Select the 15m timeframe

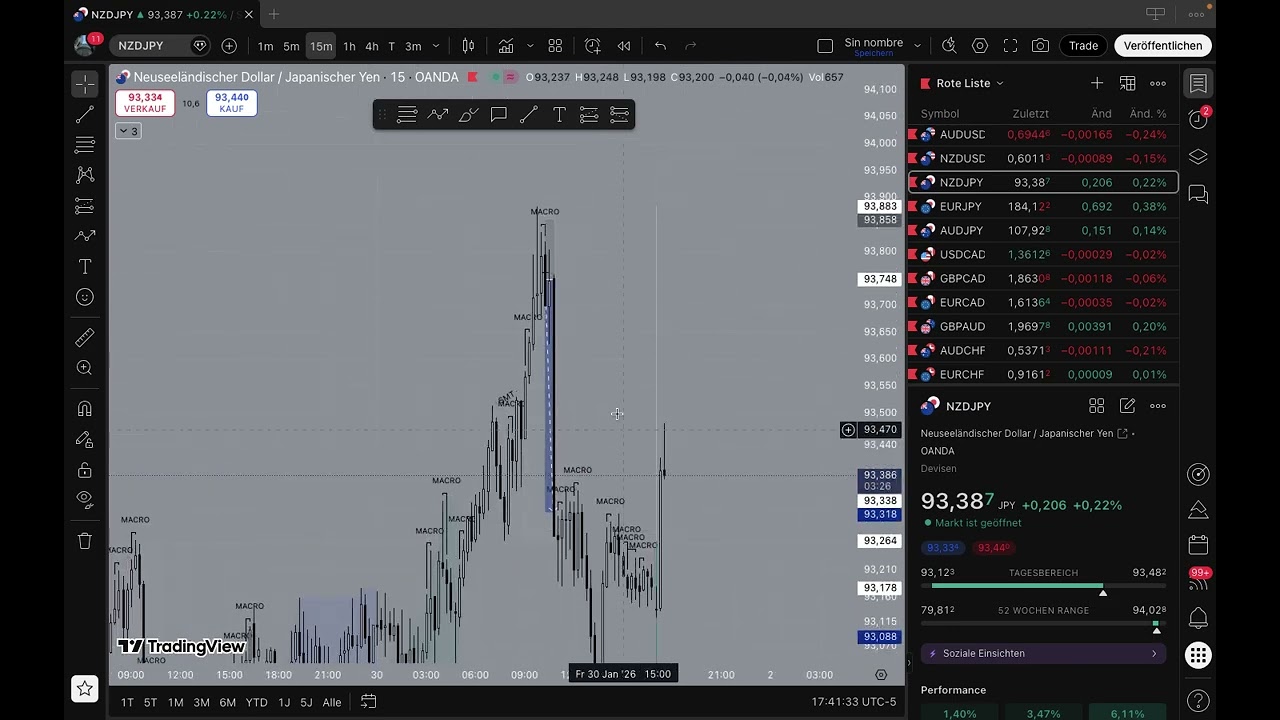click(321, 46)
